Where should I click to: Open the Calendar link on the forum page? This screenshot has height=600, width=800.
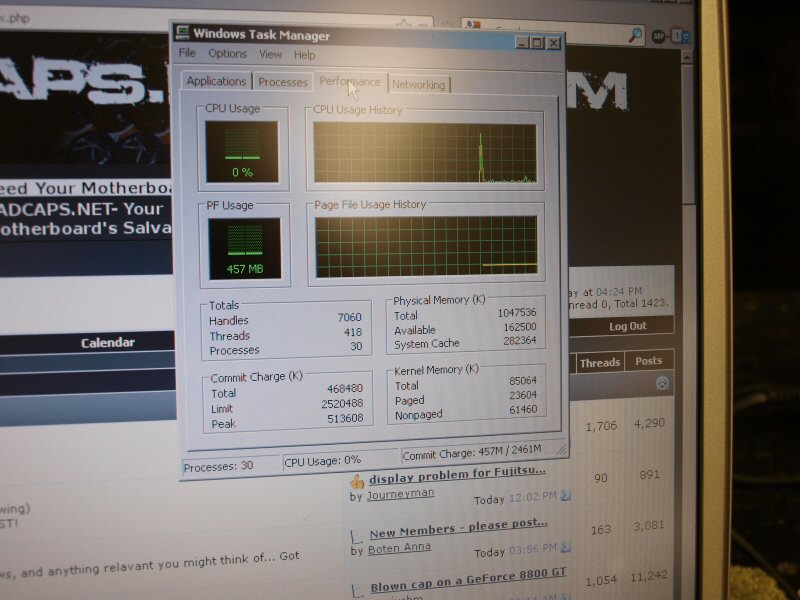108,342
